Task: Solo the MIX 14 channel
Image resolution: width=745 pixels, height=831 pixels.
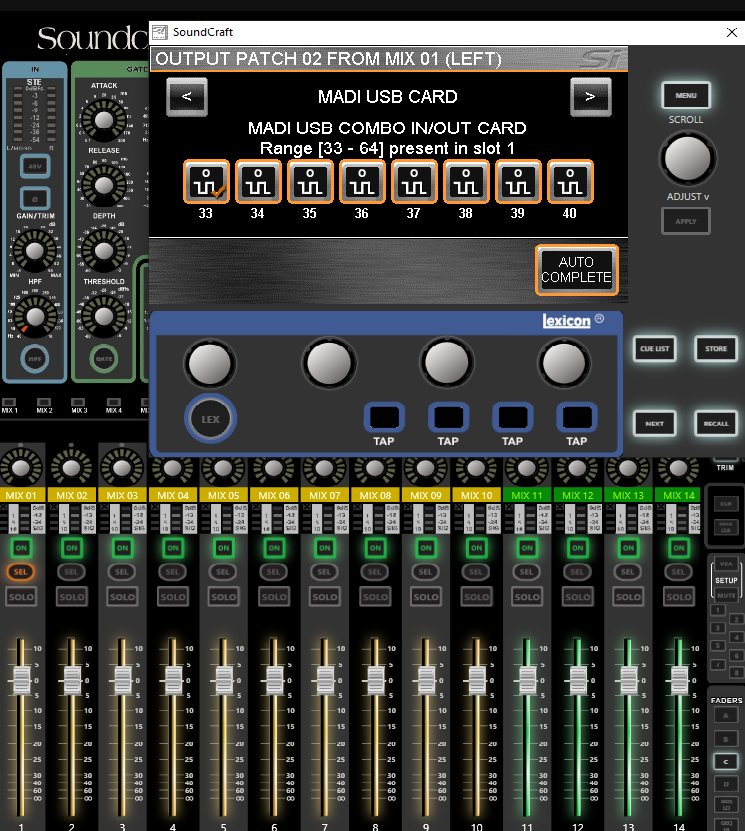Action: tap(679, 597)
